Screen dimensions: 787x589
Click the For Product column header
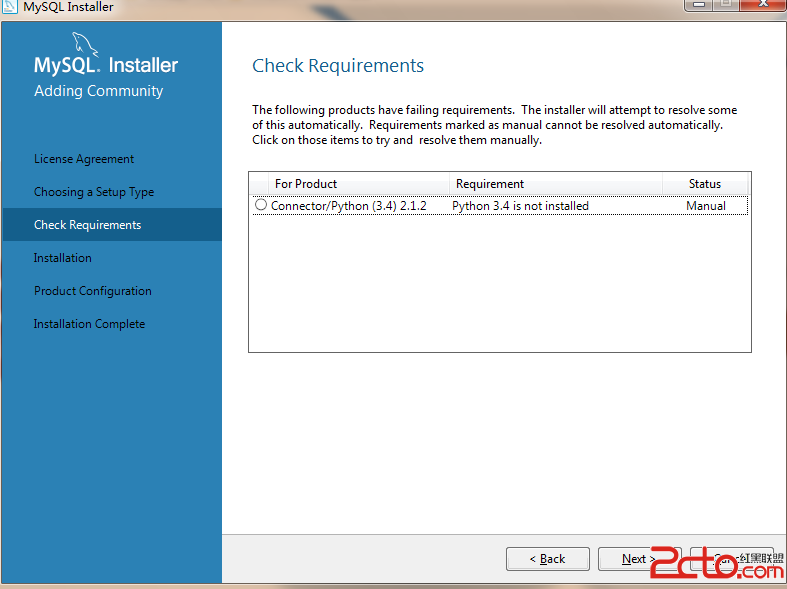pos(359,184)
